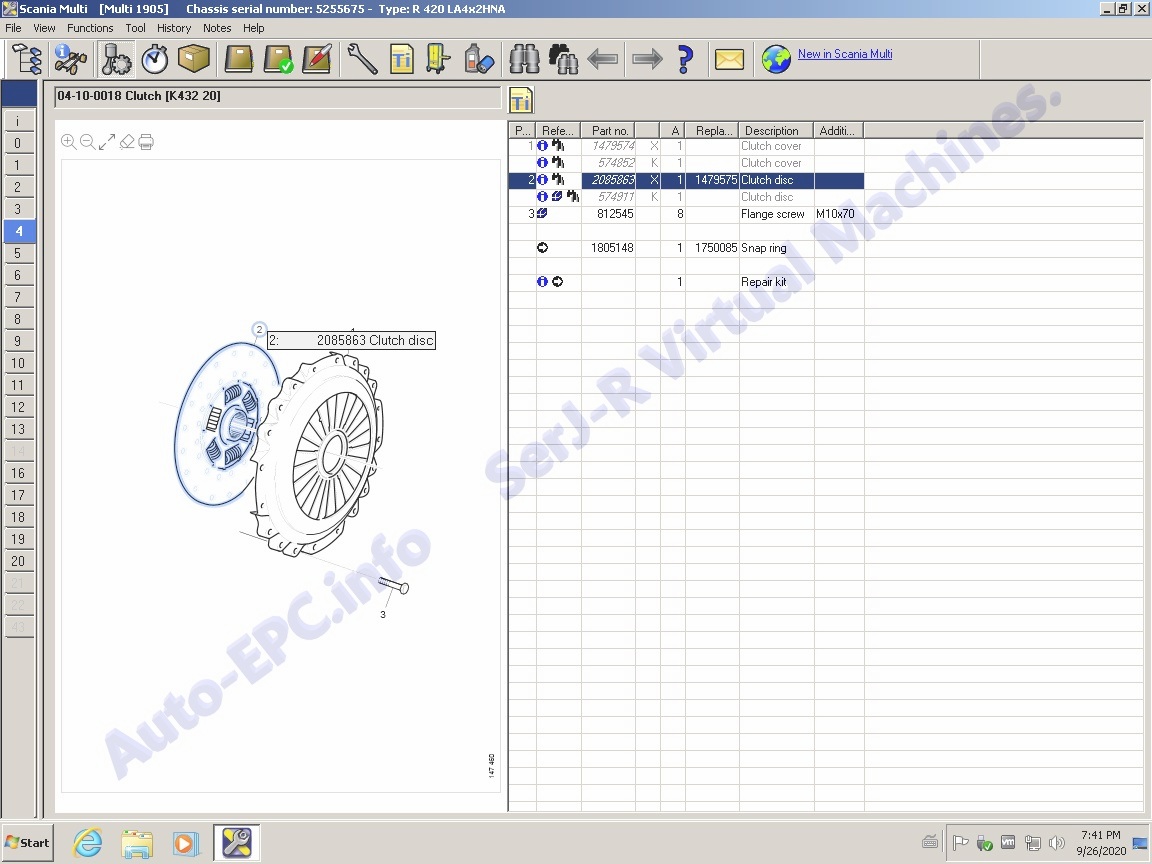
Task: Click the Part no. column header
Action: click(608, 130)
